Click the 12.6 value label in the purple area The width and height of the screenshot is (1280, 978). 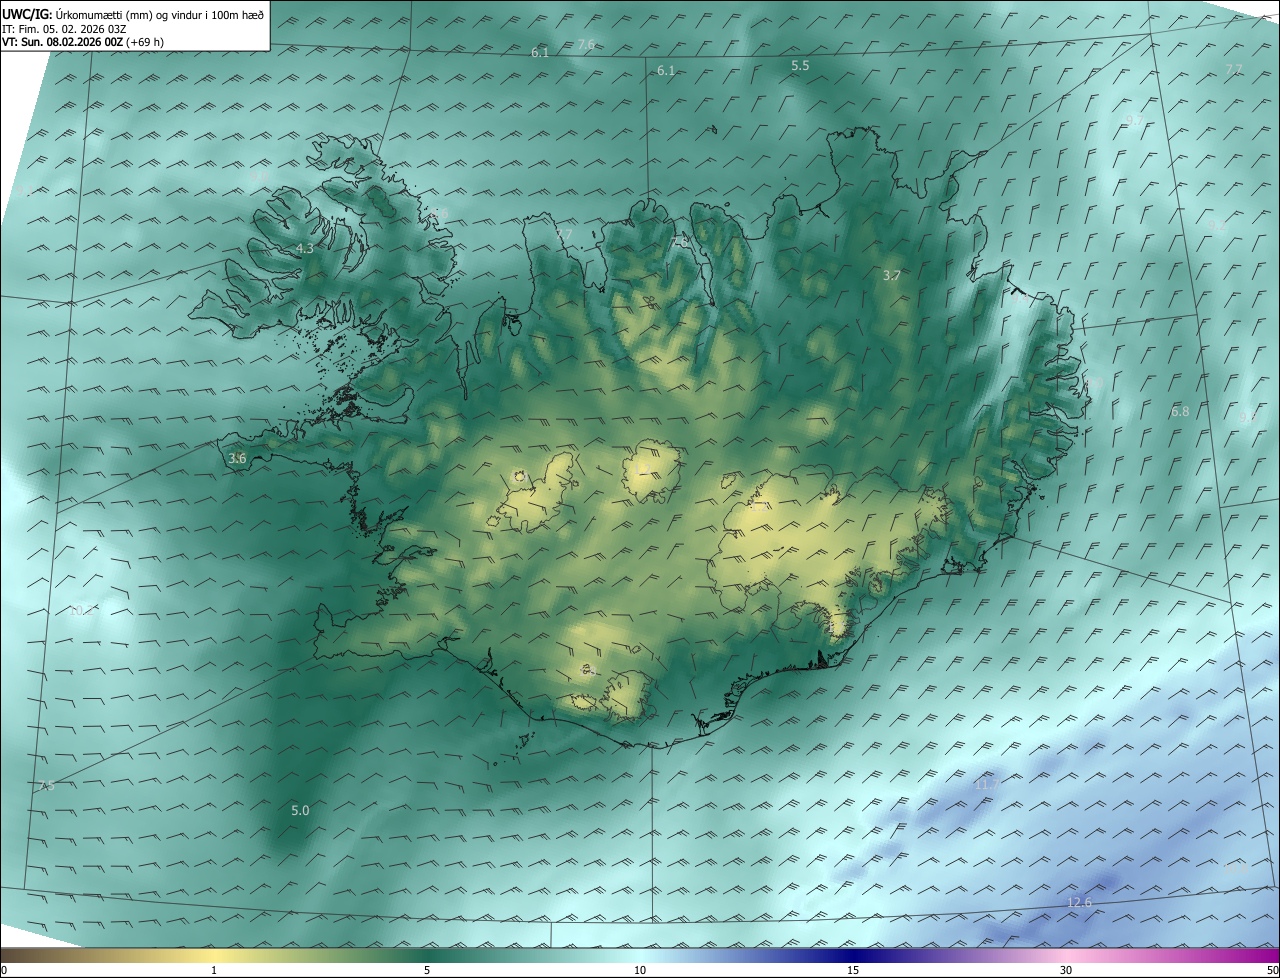coord(1080,902)
